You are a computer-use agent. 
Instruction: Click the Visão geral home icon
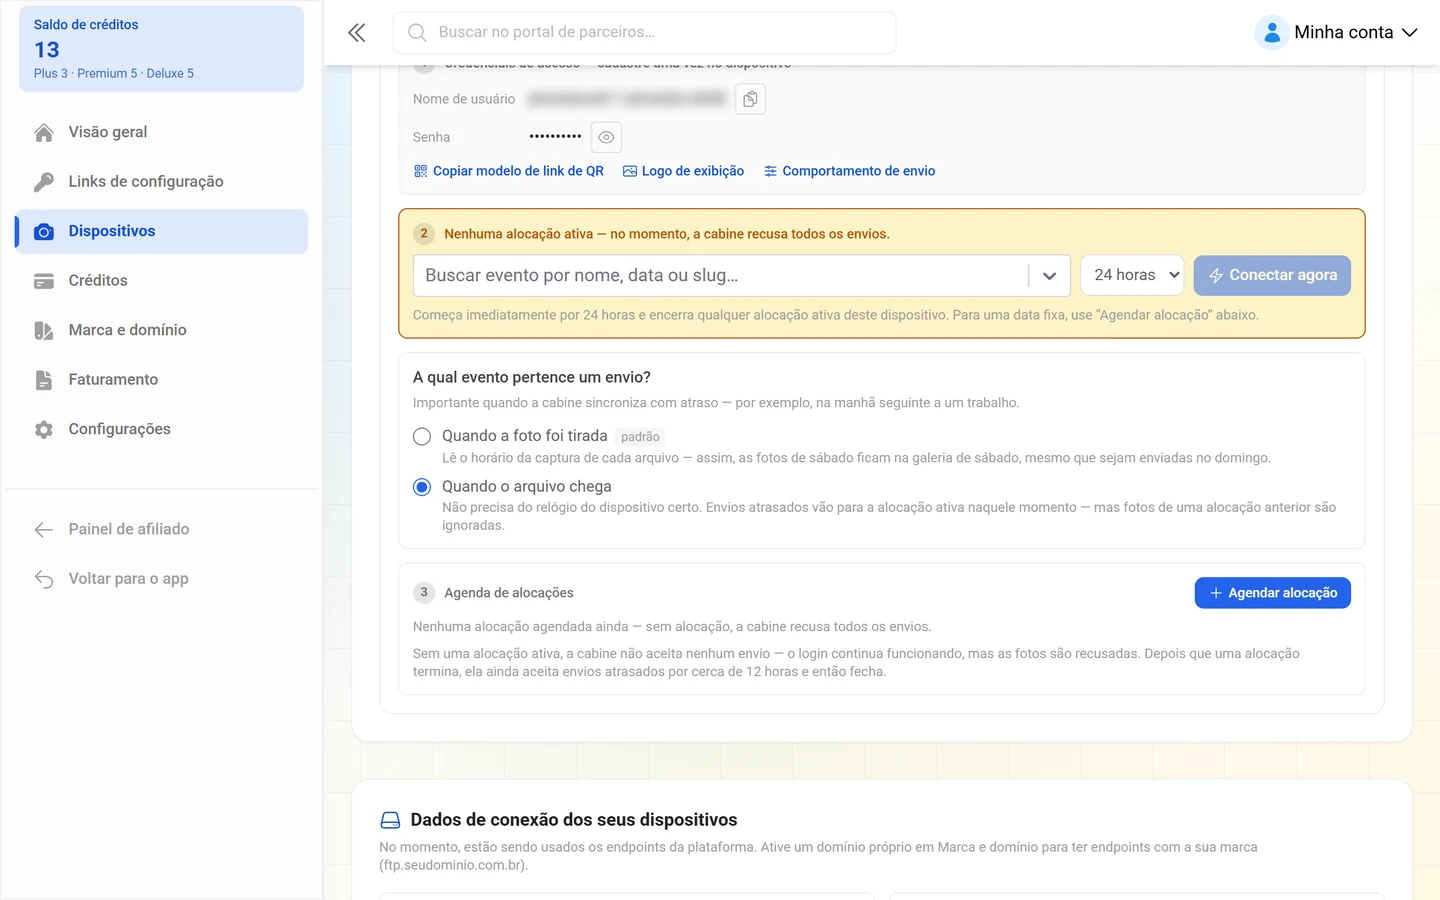[44, 132]
